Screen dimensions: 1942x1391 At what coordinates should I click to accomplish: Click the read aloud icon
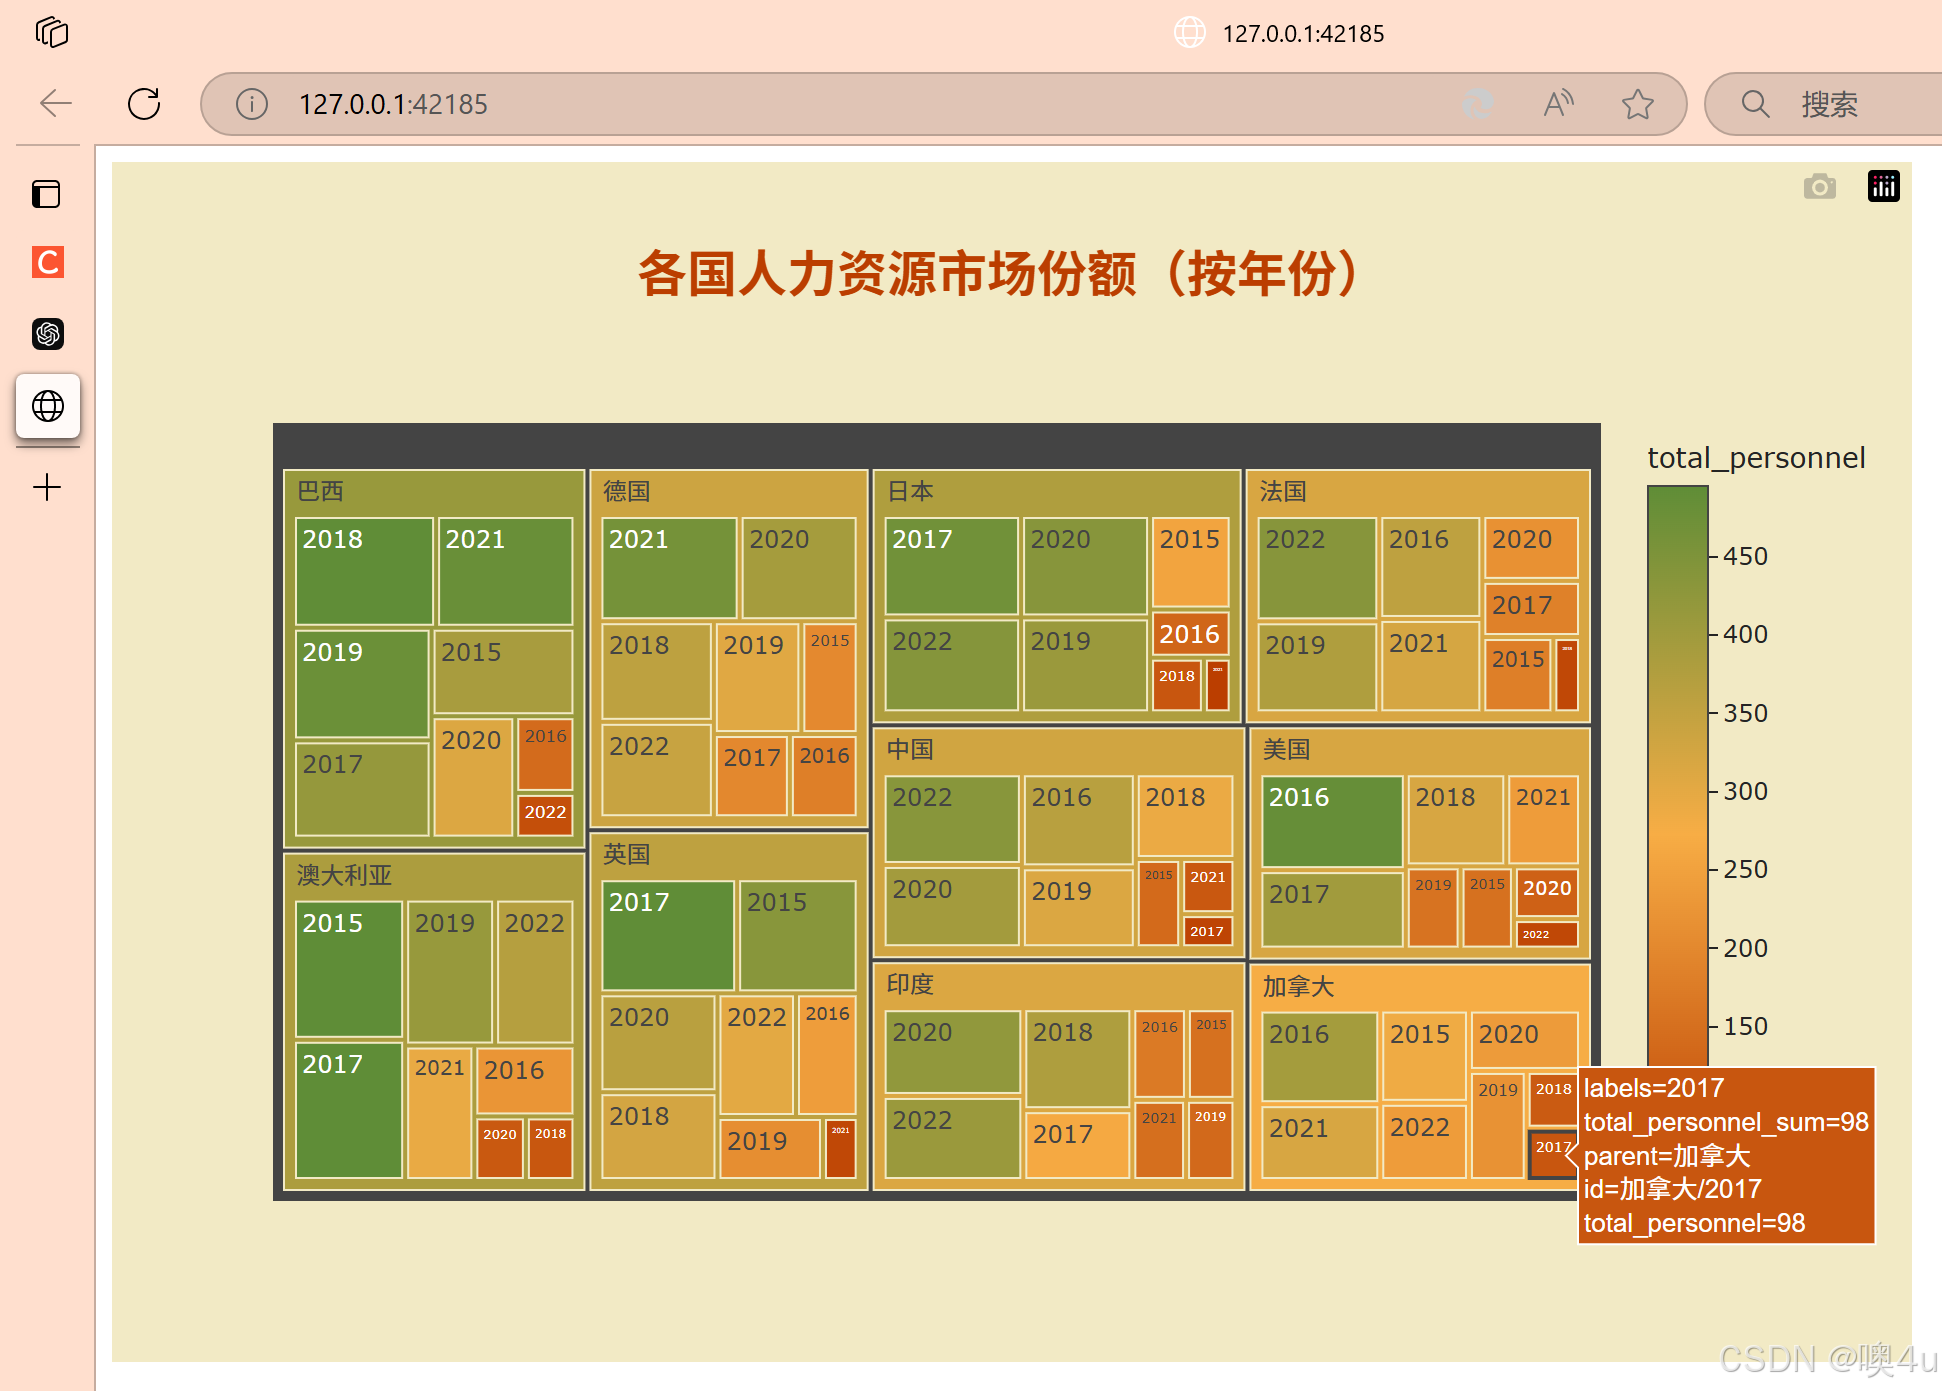(1558, 103)
